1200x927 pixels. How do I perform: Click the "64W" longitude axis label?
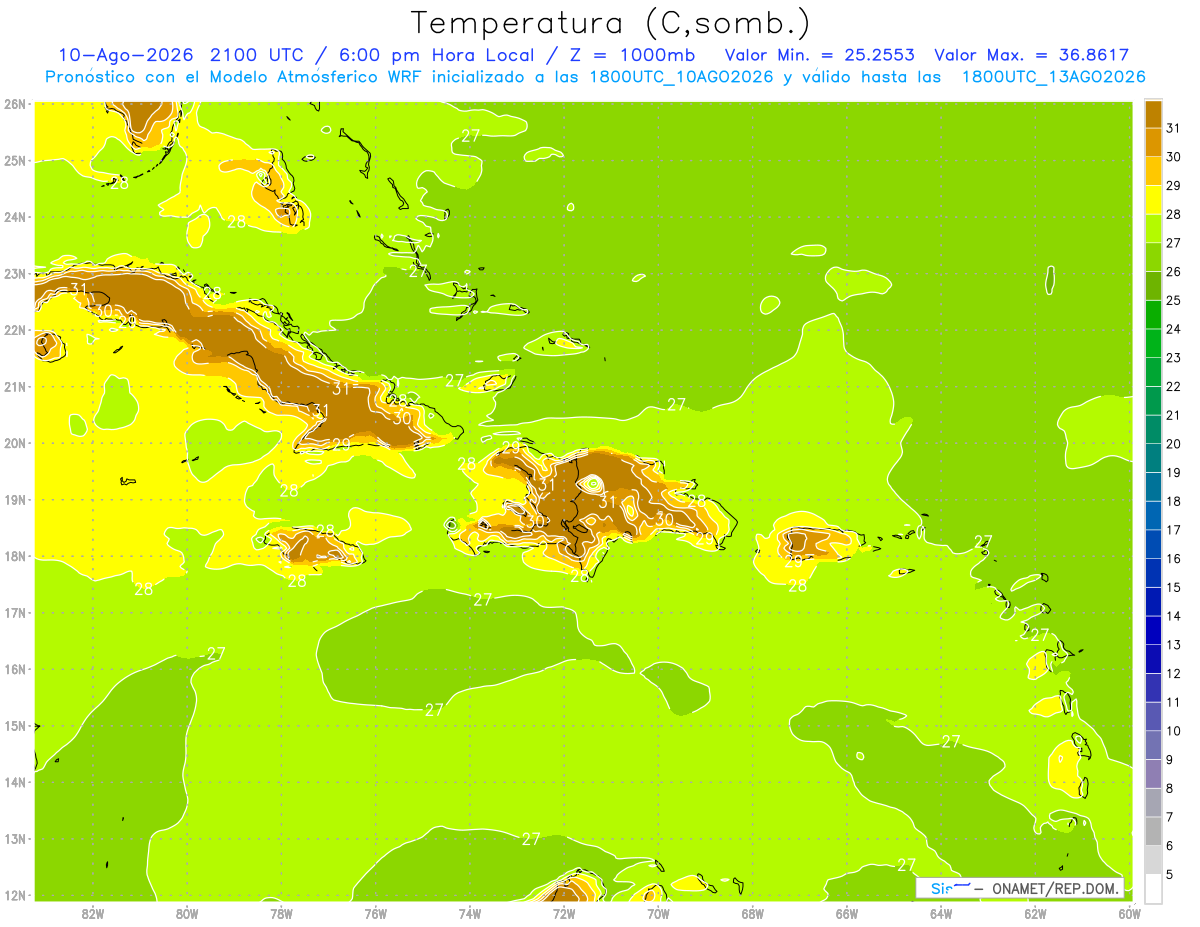coord(941,913)
